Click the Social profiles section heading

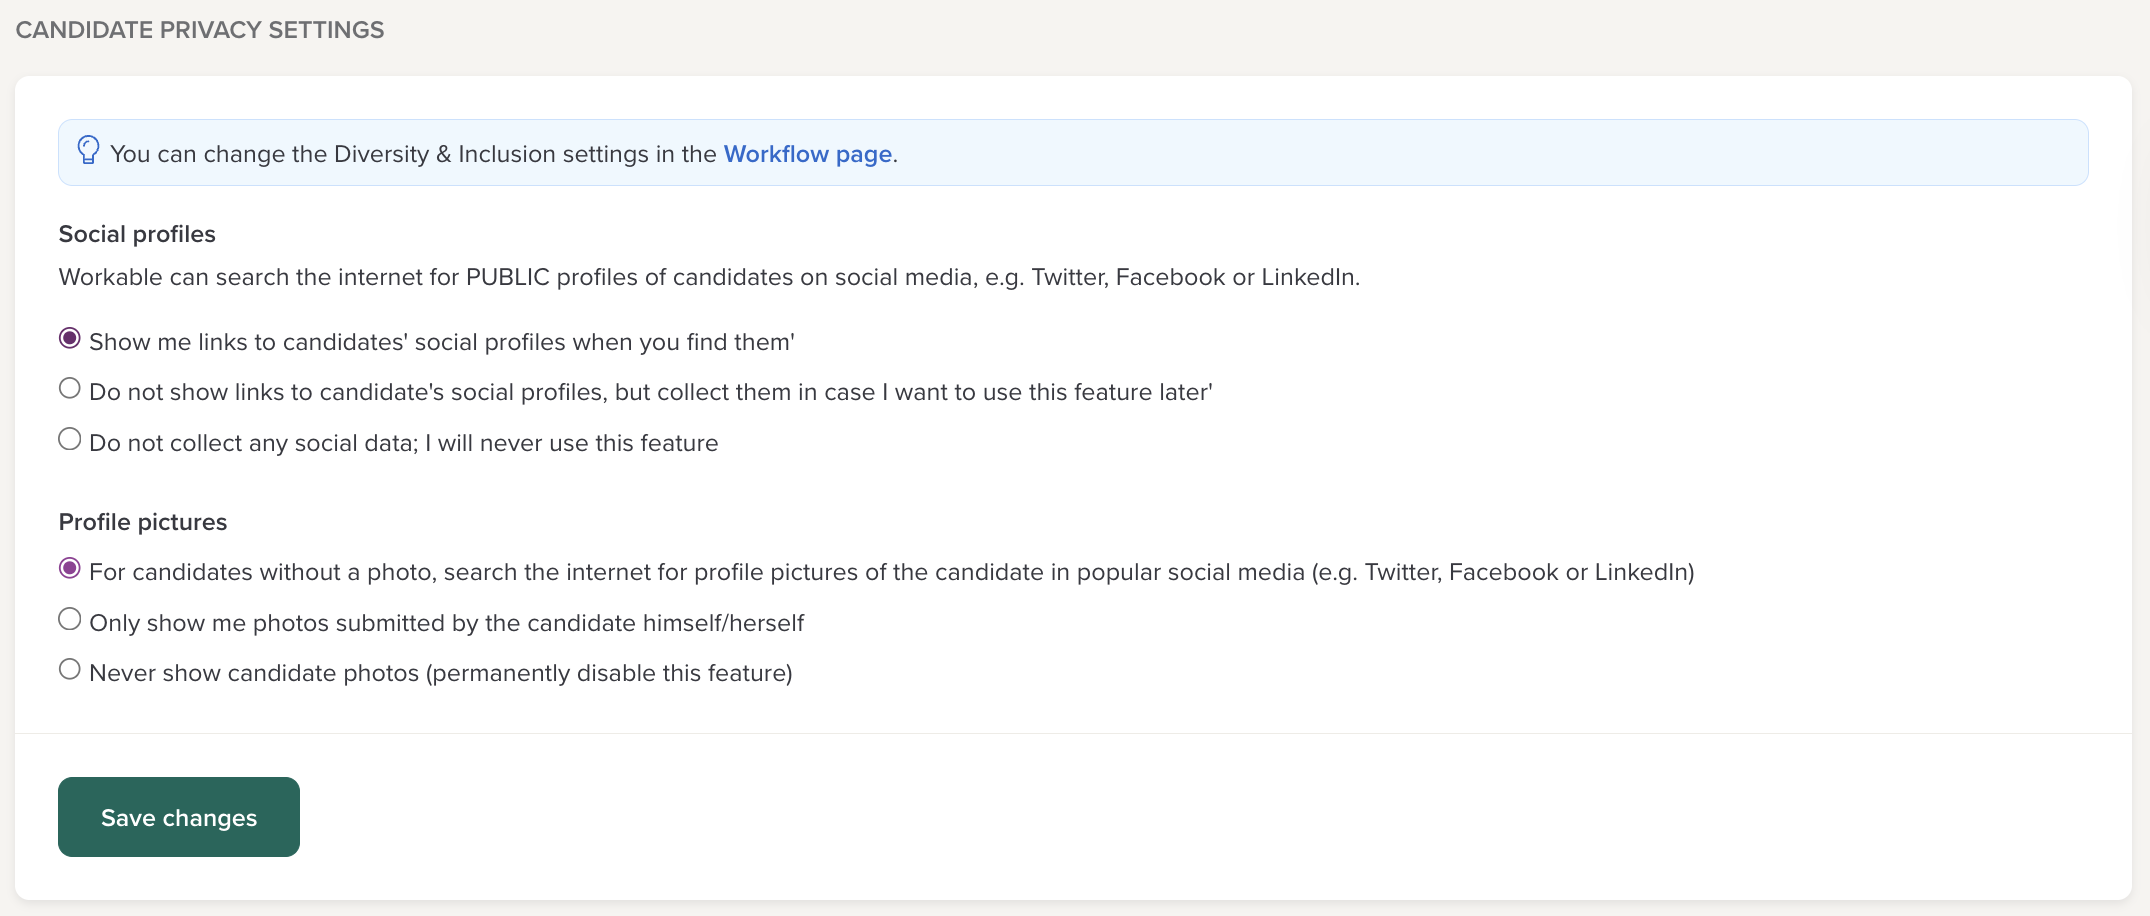click(x=137, y=234)
